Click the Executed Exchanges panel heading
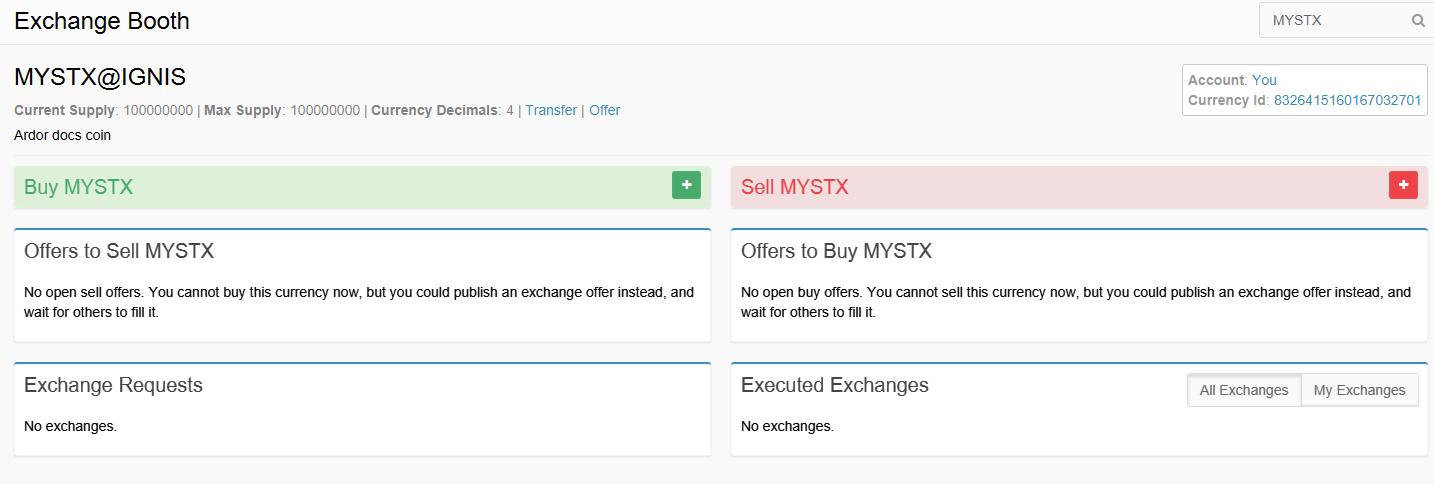The image size is (1434, 484). pyautogui.click(x=834, y=385)
